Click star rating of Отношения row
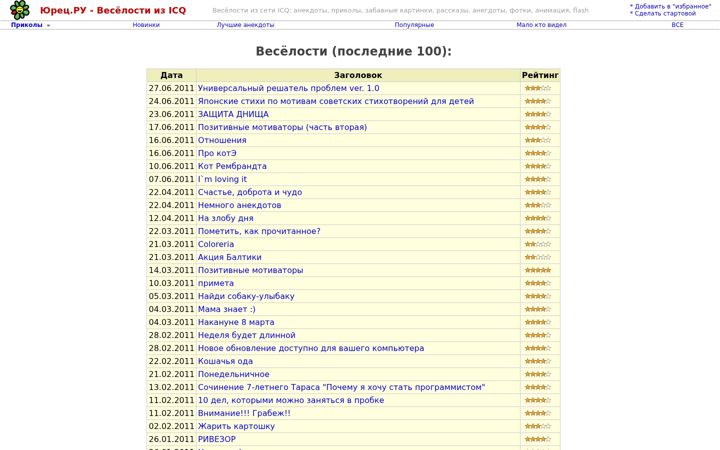The height and width of the screenshot is (450, 720). tap(538, 140)
